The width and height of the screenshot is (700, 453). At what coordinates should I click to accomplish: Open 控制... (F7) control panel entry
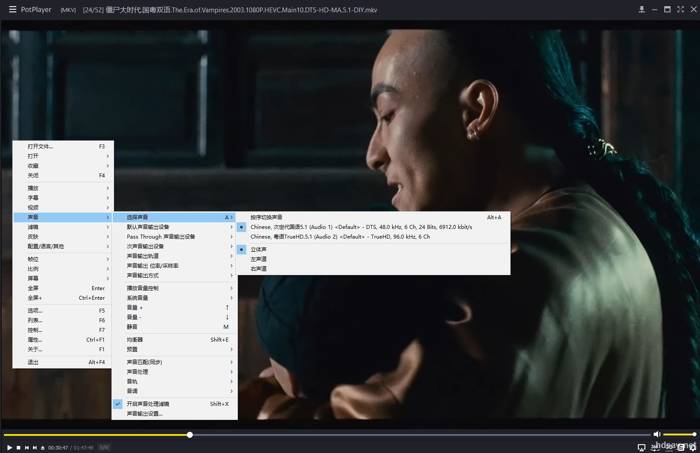(63, 330)
